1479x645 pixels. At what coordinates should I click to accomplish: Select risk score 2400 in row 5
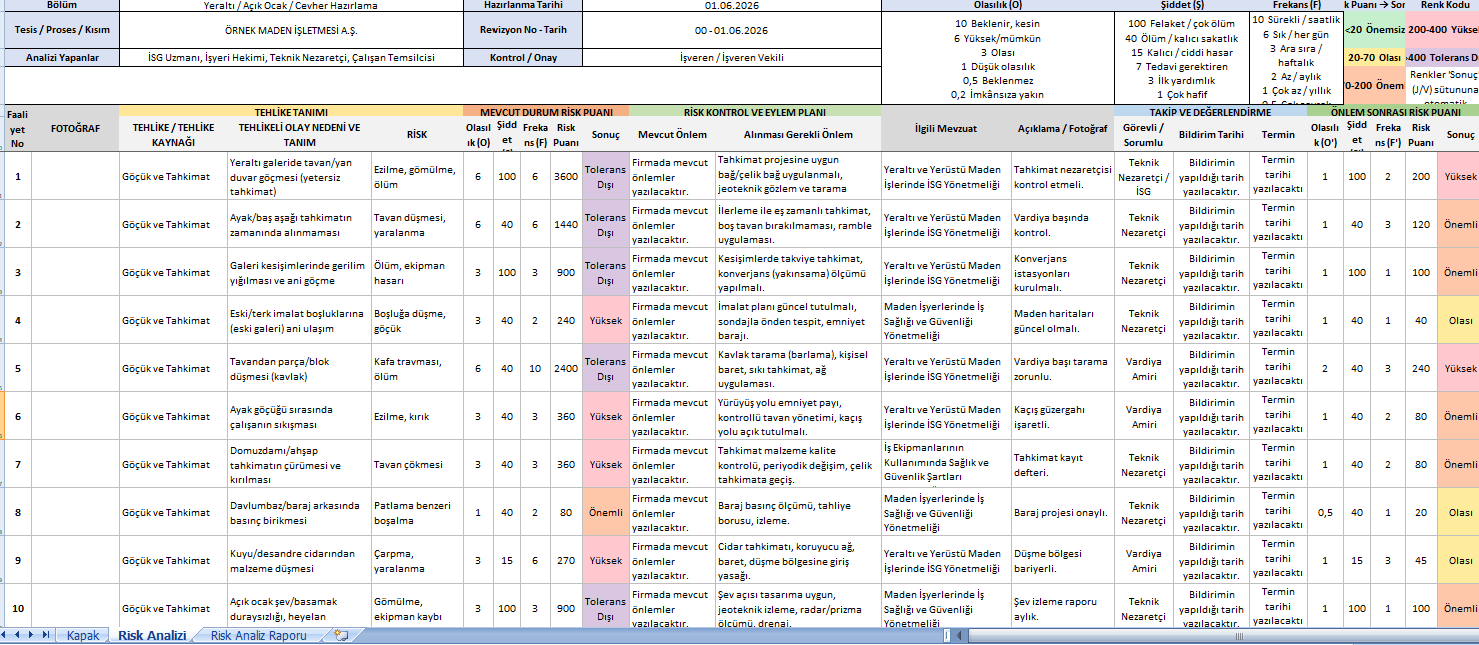[x=566, y=368]
